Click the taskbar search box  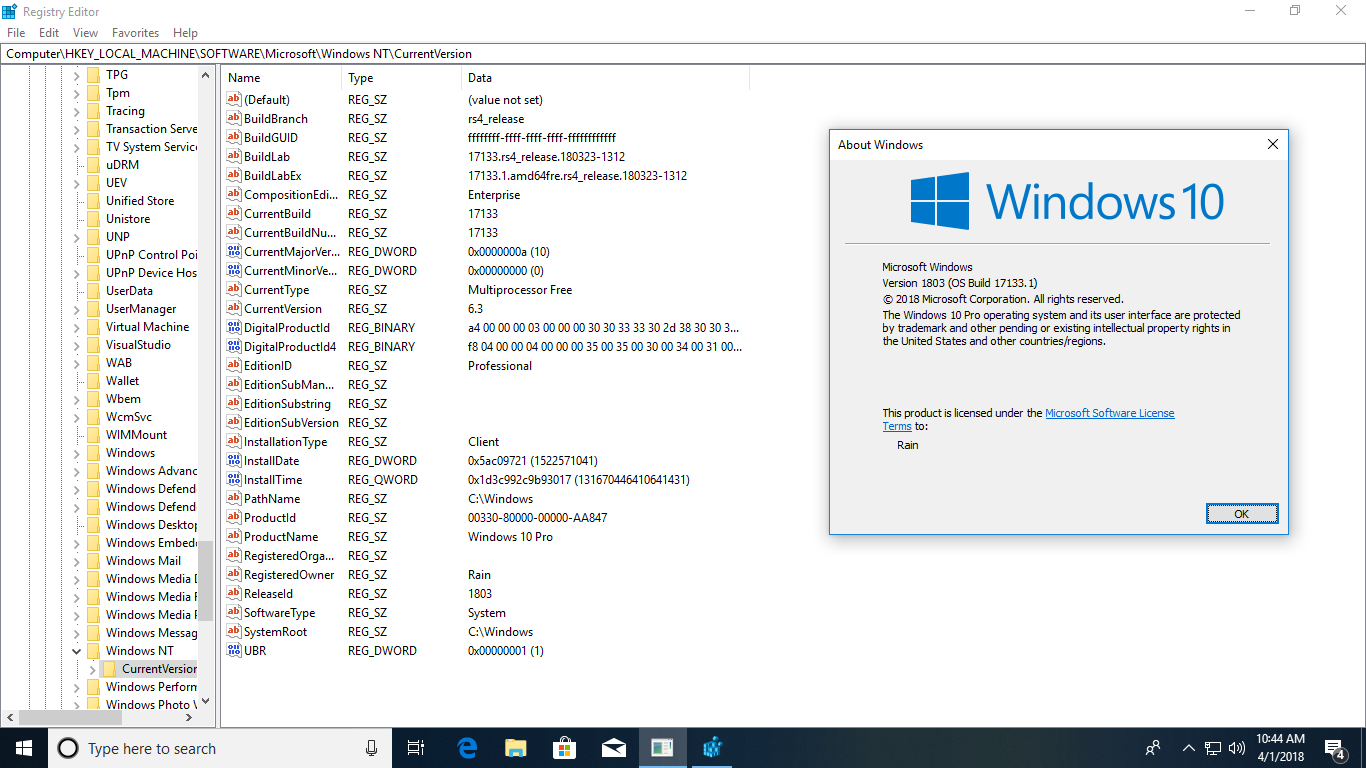(x=220, y=748)
